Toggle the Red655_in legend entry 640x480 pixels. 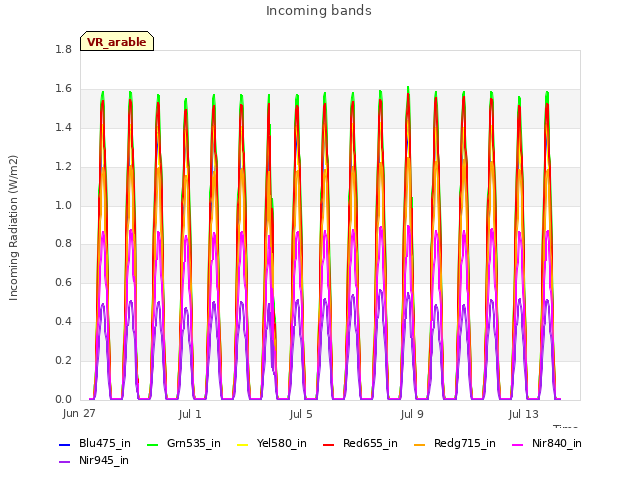[360, 444]
